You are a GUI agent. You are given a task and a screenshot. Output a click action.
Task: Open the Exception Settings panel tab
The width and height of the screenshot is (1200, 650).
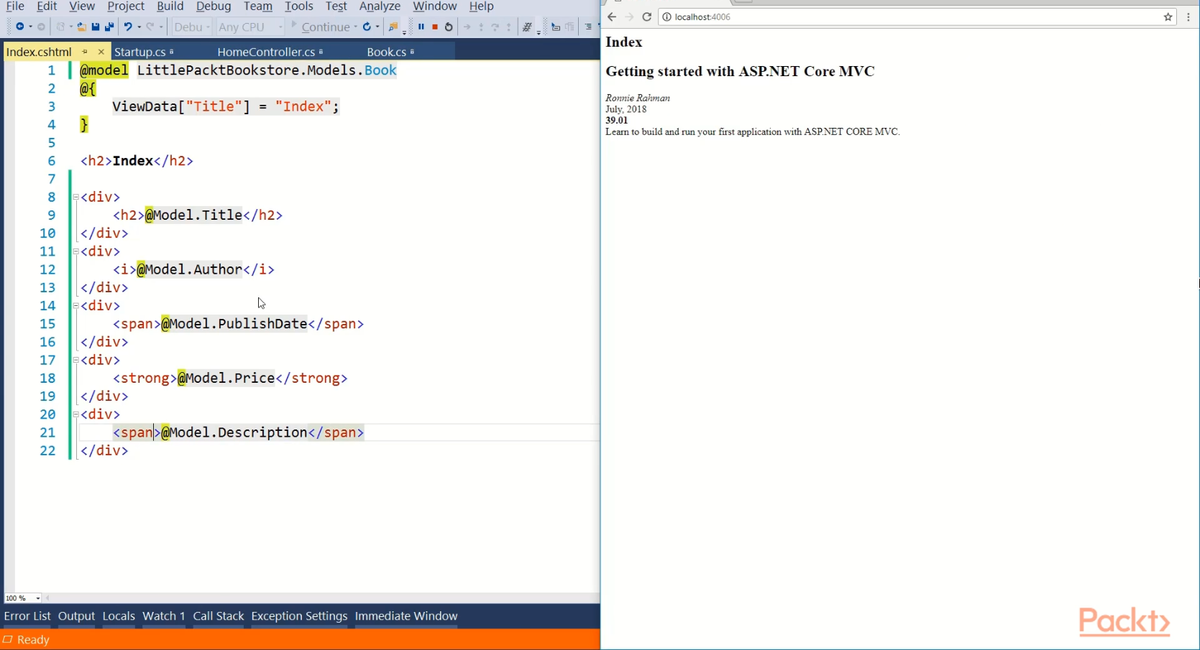pyautogui.click(x=299, y=616)
